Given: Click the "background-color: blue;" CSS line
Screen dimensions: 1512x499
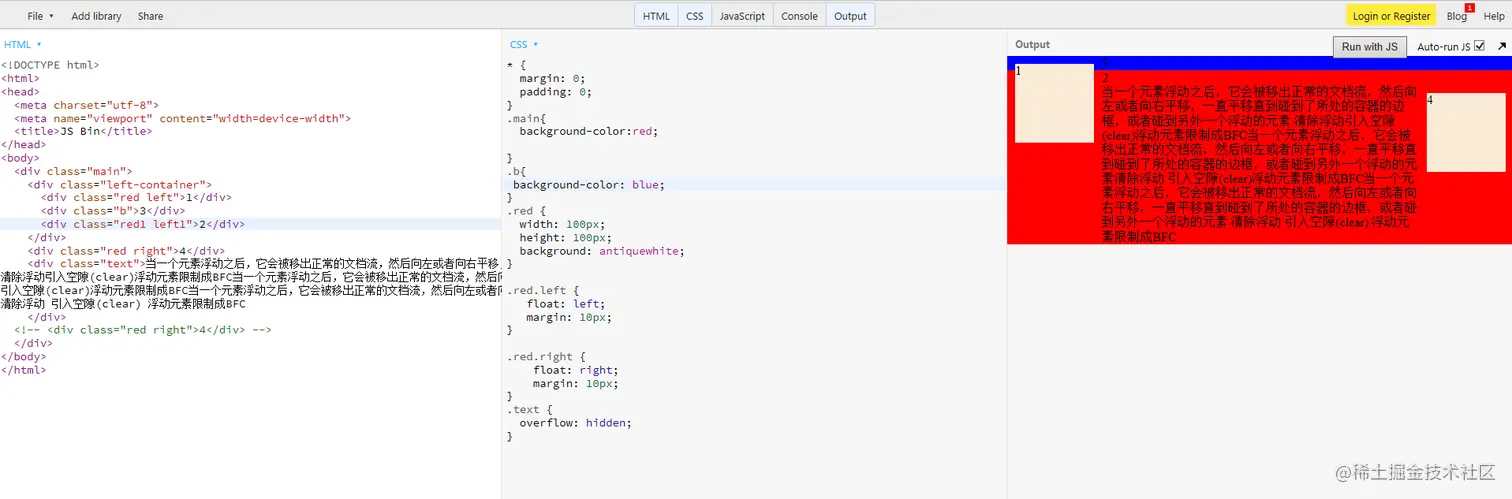Looking at the screenshot, I should 588,184.
